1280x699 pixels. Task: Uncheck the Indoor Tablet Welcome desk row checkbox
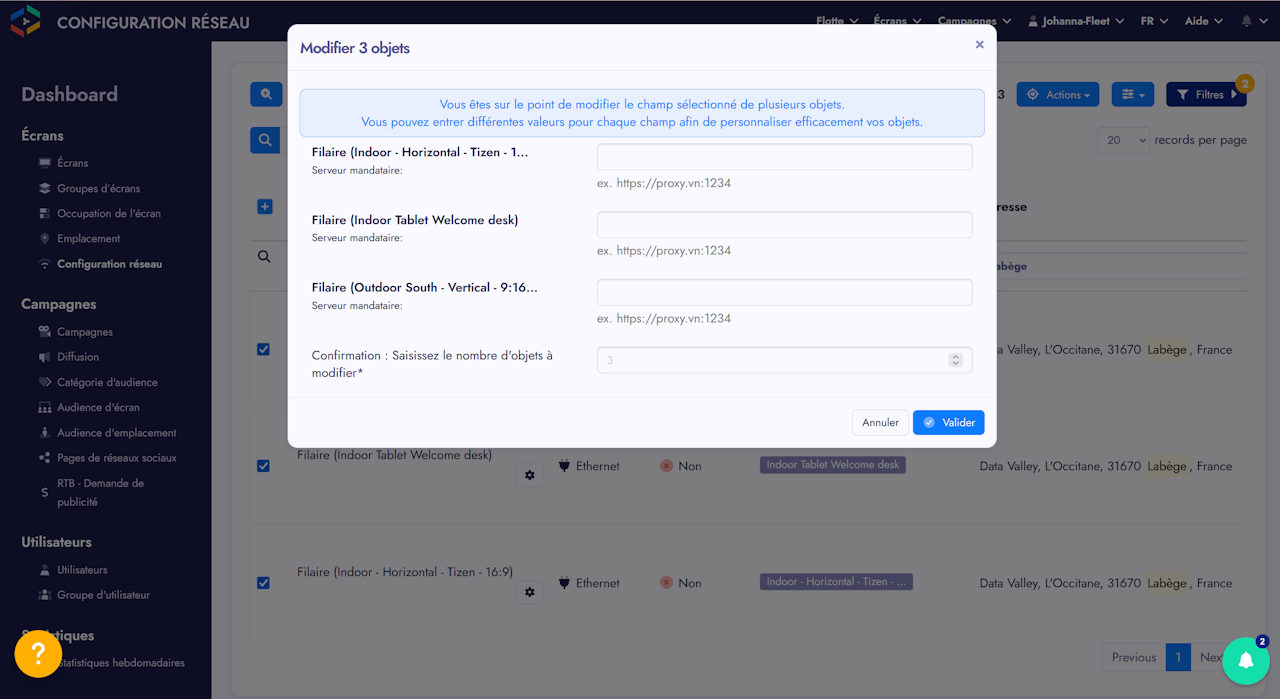[x=263, y=466]
